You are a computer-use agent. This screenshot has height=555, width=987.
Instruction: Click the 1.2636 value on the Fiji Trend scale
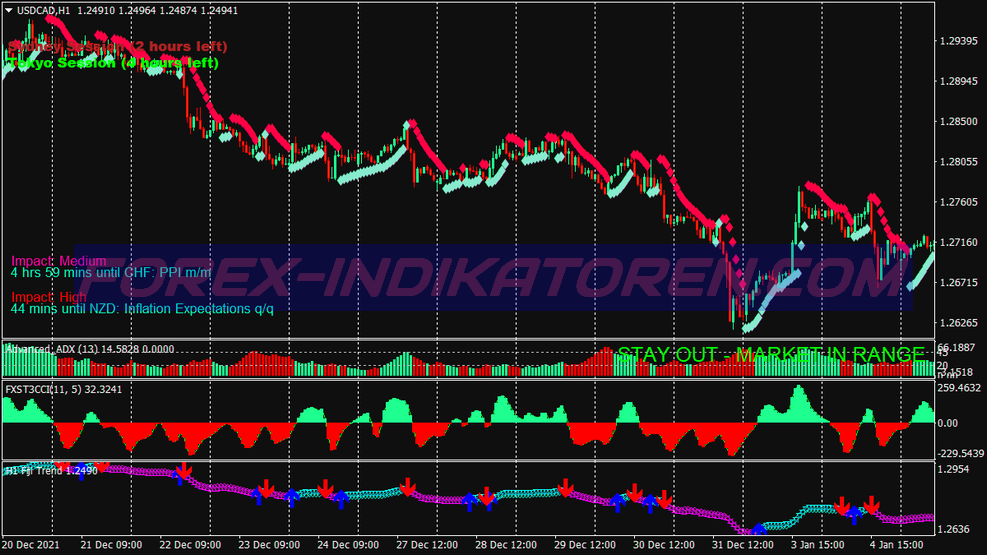coord(953,529)
